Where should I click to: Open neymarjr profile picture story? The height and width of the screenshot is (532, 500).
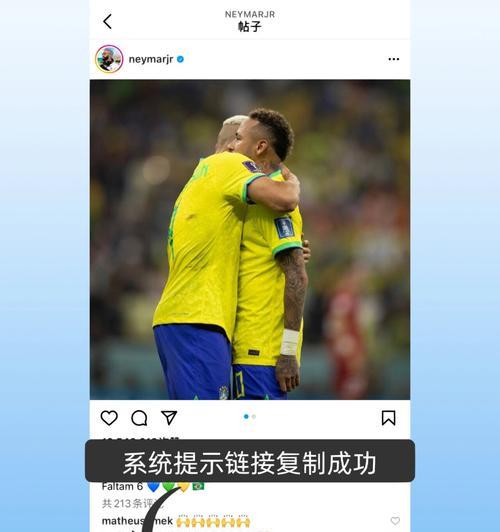click(x=109, y=59)
